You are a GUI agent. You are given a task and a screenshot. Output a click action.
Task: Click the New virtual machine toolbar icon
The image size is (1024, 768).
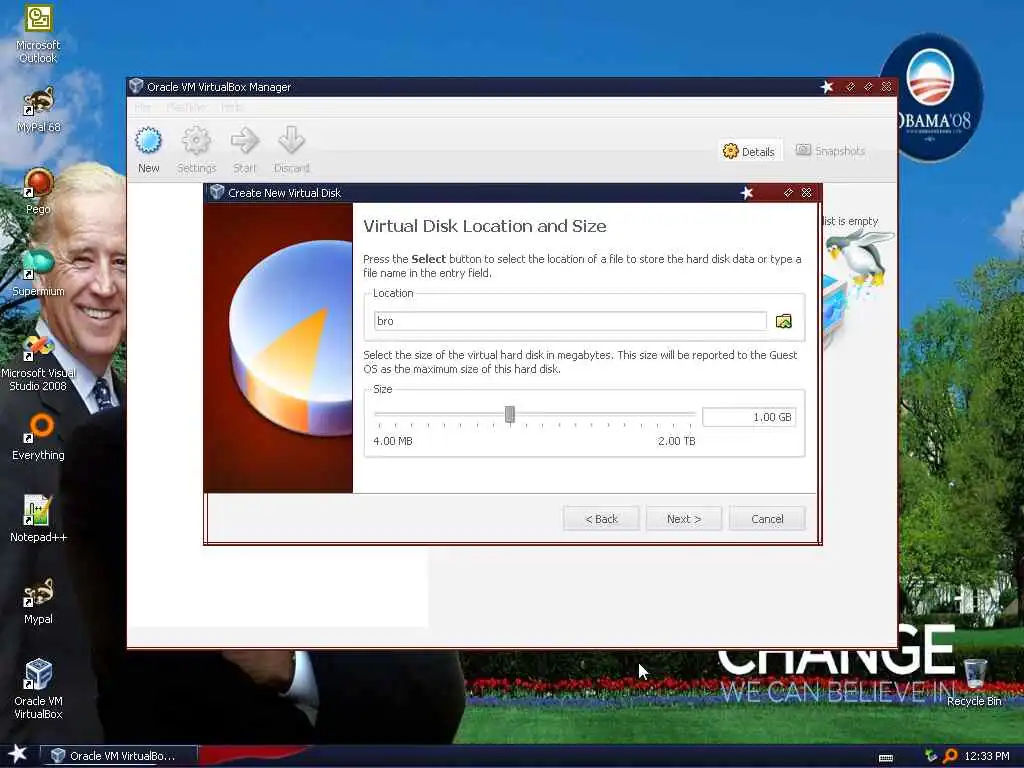tap(148, 140)
